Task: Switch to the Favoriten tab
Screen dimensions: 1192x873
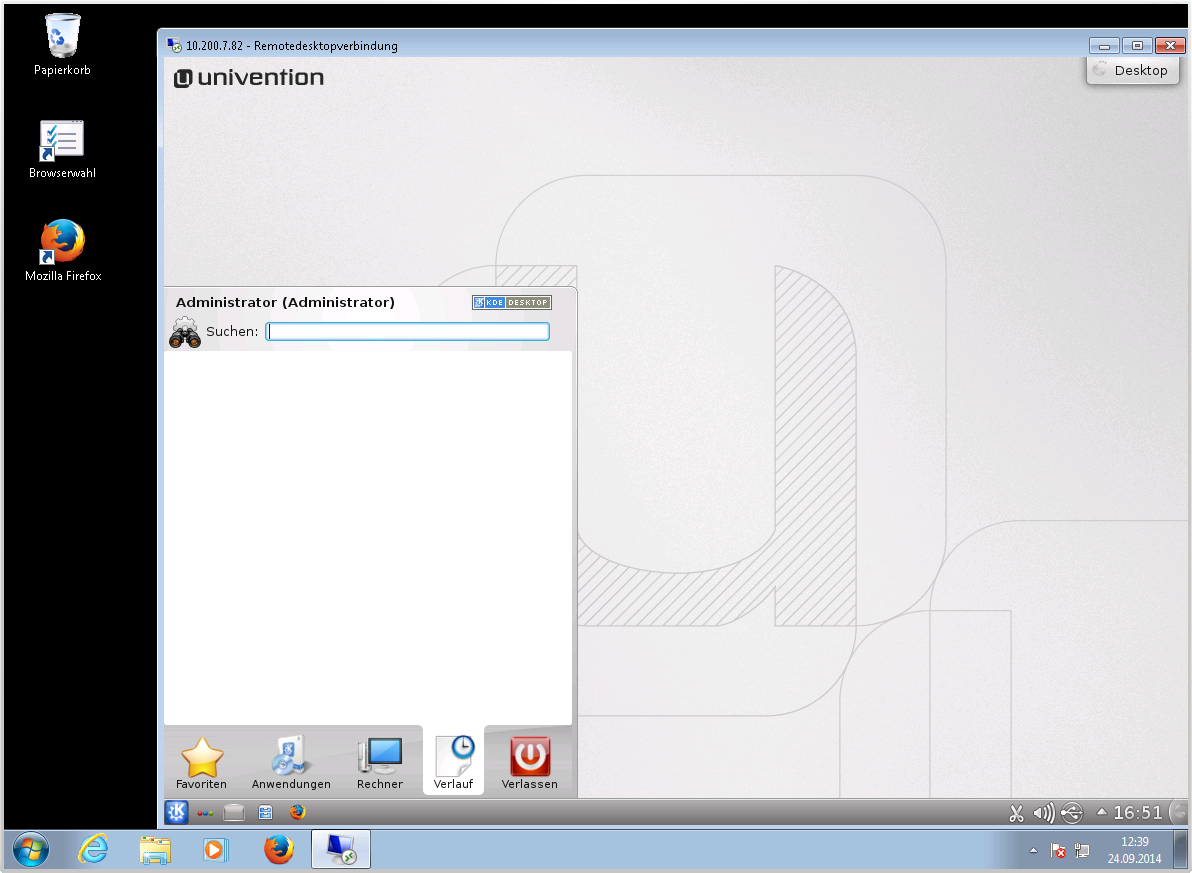Action: point(201,764)
